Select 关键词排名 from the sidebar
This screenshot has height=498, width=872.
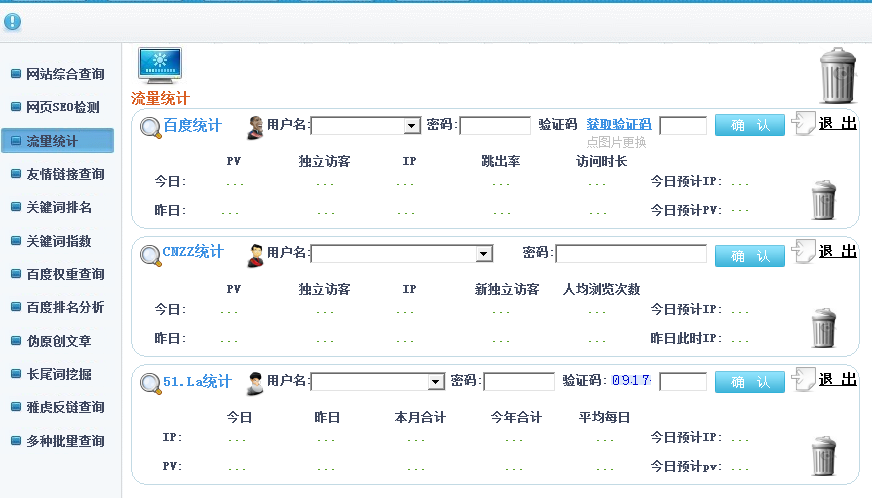pos(58,207)
